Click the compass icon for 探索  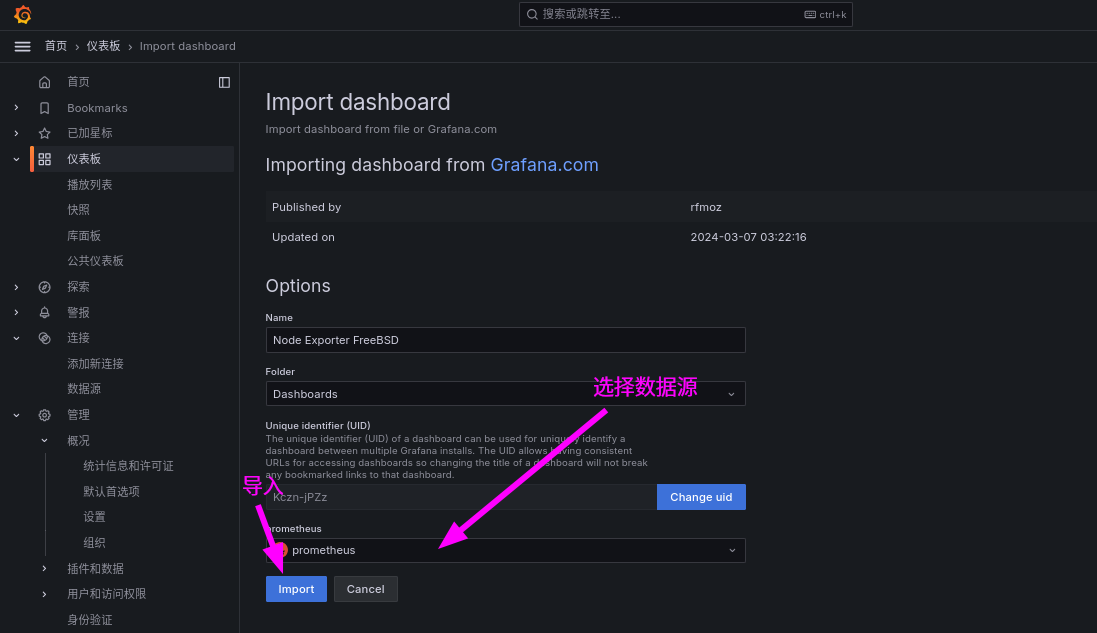pos(45,287)
